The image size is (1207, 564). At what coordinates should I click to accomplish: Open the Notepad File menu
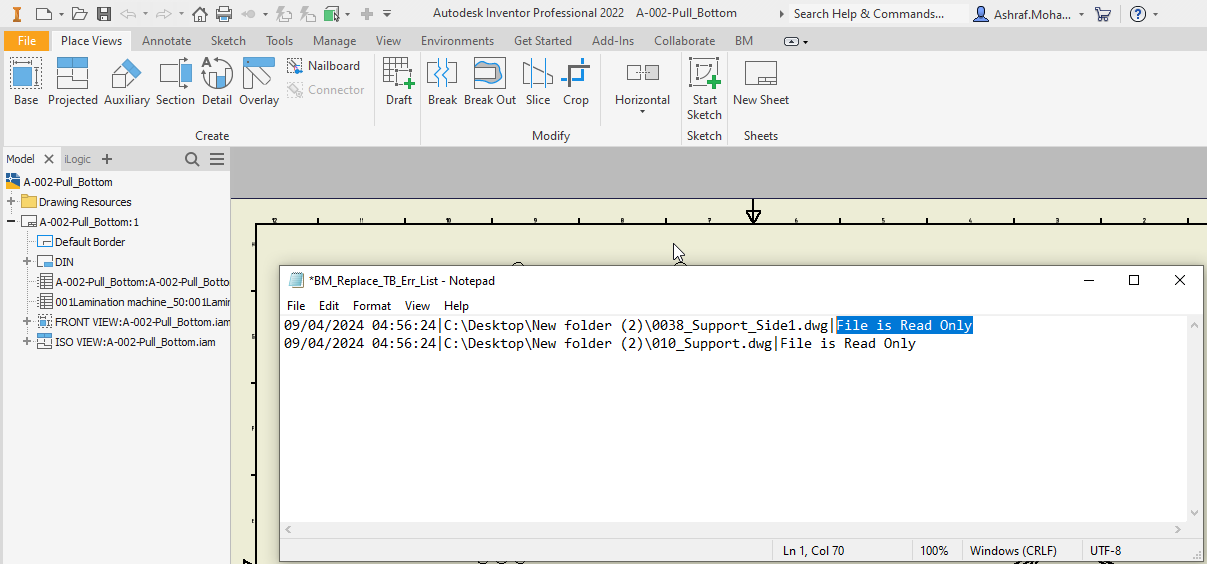click(296, 306)
